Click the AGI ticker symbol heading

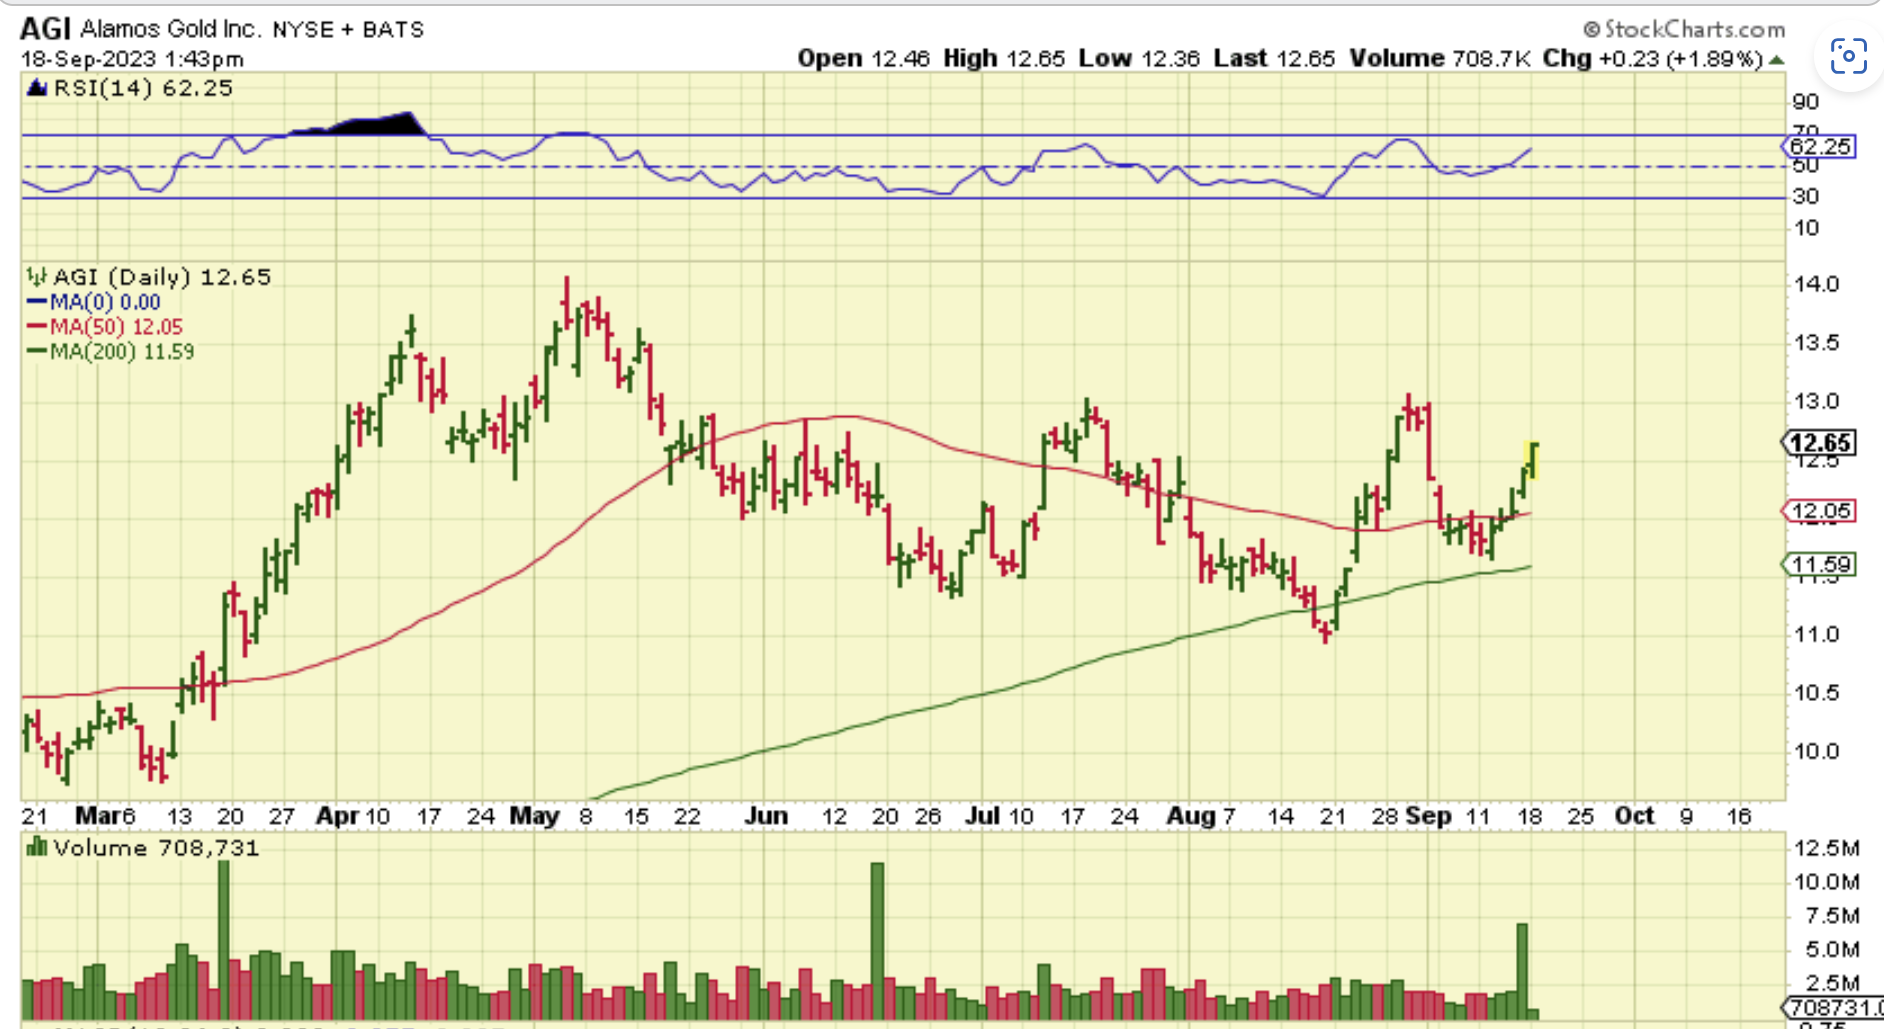45,28
